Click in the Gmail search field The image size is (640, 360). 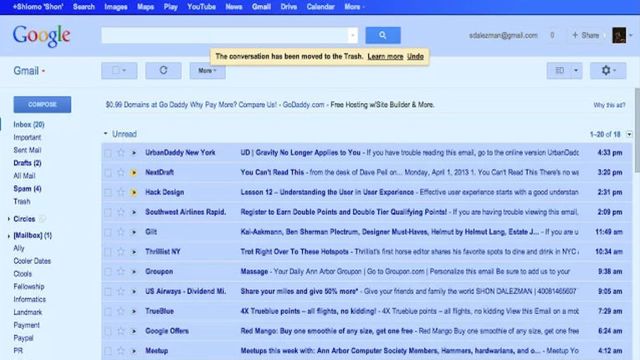pos(224,36)
